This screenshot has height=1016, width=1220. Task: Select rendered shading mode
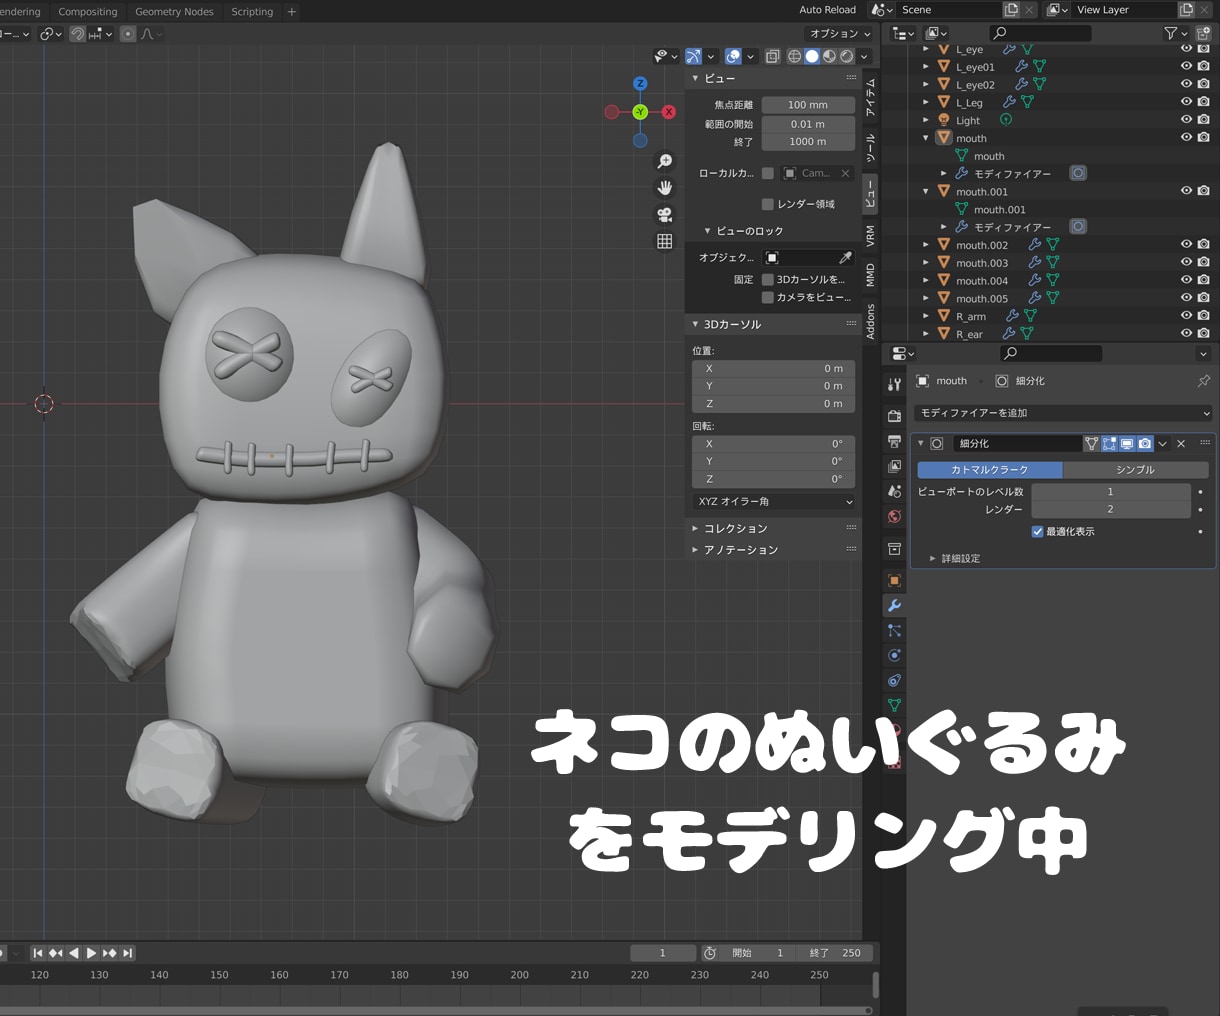click(x=847, y=56)
